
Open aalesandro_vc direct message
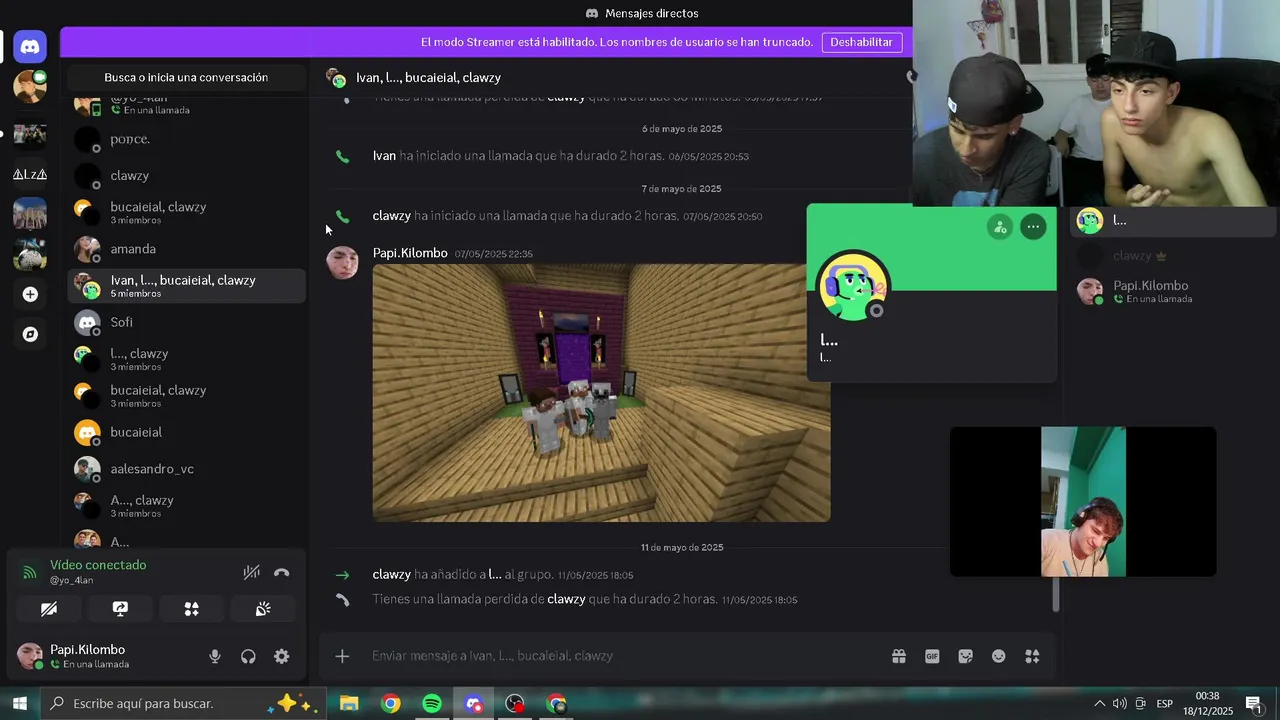[186, 468]
